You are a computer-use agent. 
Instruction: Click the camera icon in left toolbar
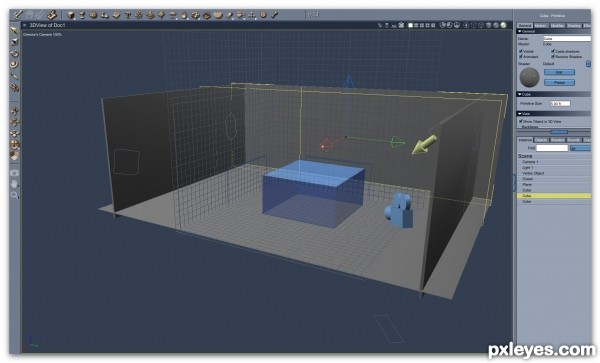[x=14, y=173]
